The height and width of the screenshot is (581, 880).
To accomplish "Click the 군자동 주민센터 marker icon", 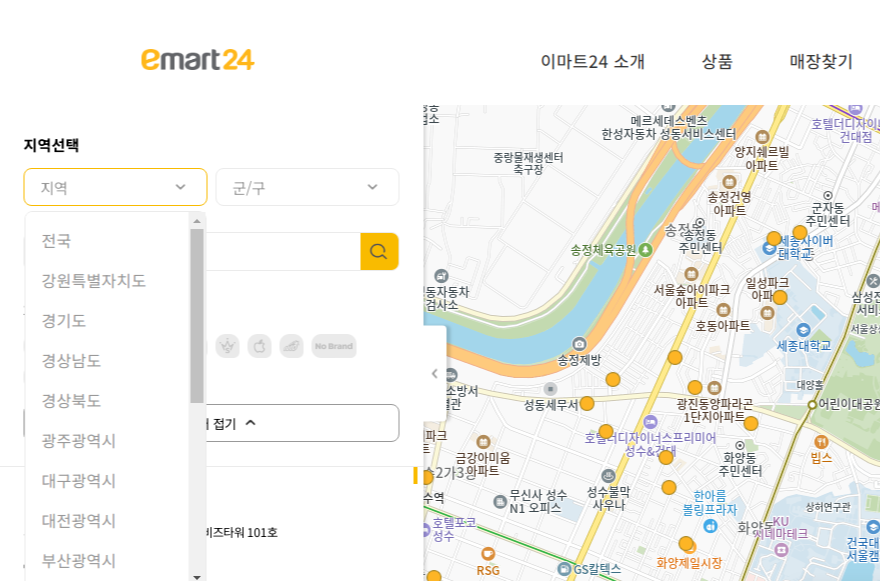I will pyautogui.click(x=828, y=195).
